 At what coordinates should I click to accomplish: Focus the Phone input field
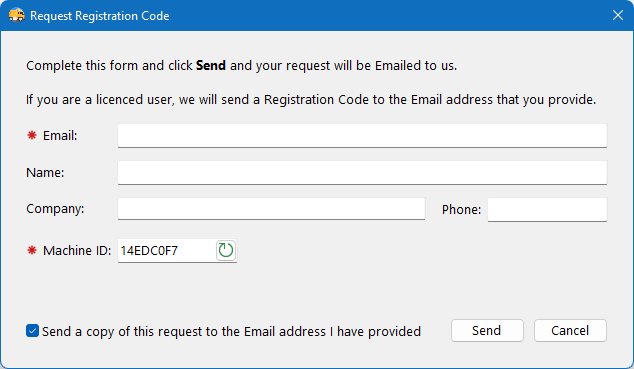547,209
